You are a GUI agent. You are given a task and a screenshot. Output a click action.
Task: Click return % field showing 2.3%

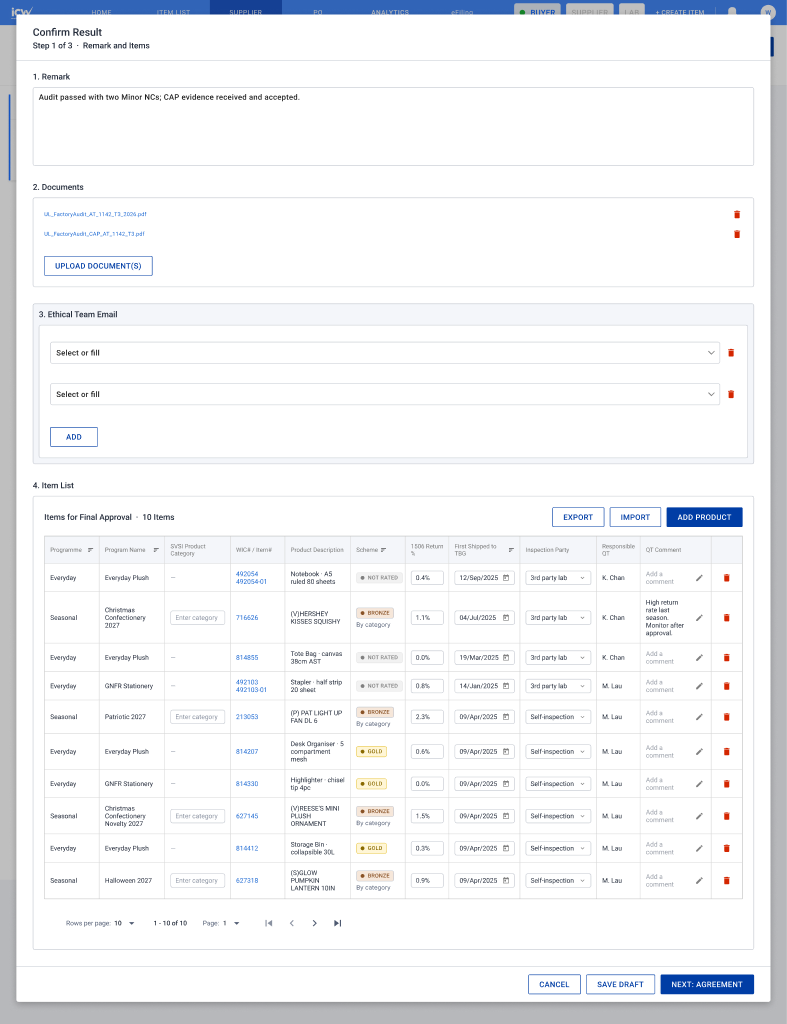[x=427, y=717]
